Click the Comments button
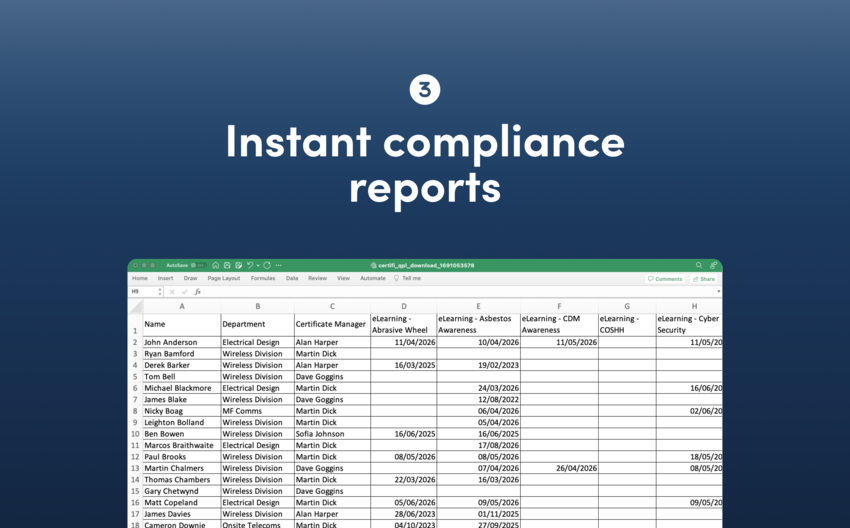850x528 pixels. [x=665, y=279]
